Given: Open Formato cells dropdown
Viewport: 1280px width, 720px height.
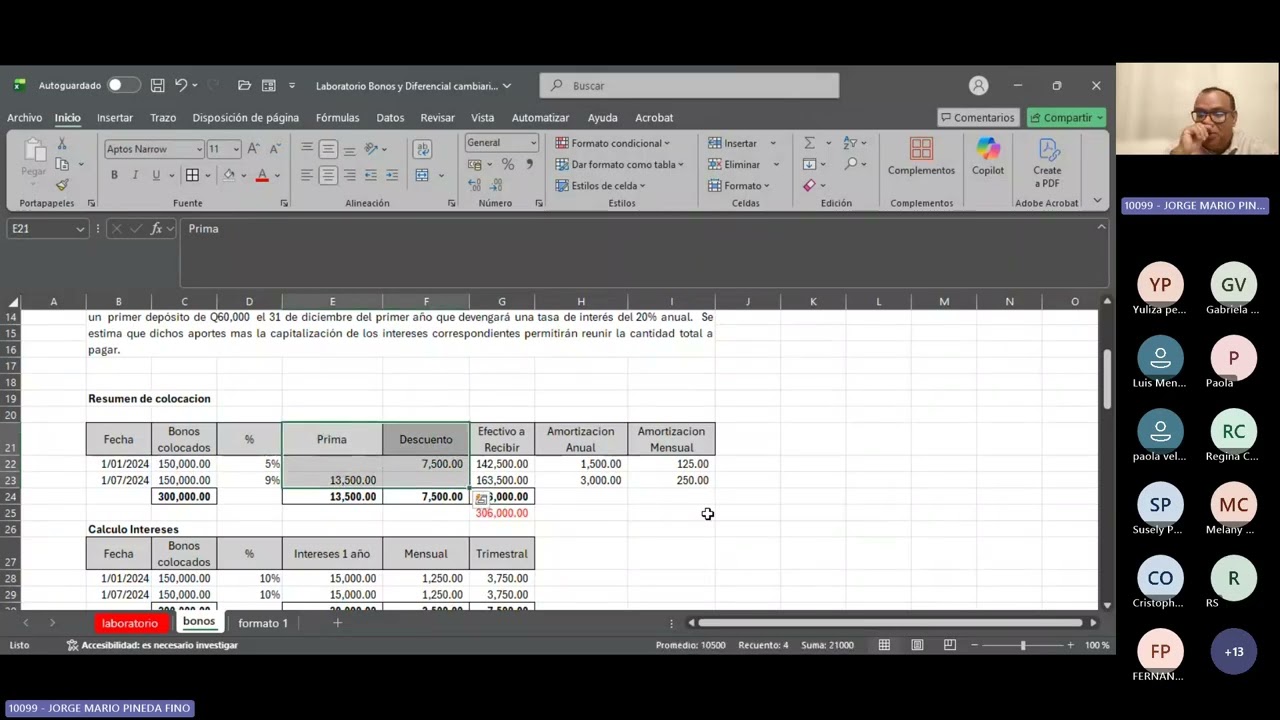Looking at the screenshot, I should click(739, 185).
